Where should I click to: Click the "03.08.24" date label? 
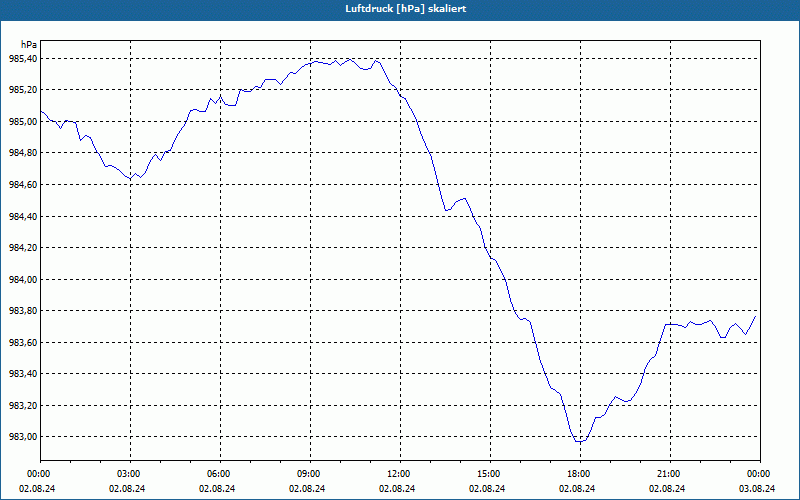coord(757,488)
